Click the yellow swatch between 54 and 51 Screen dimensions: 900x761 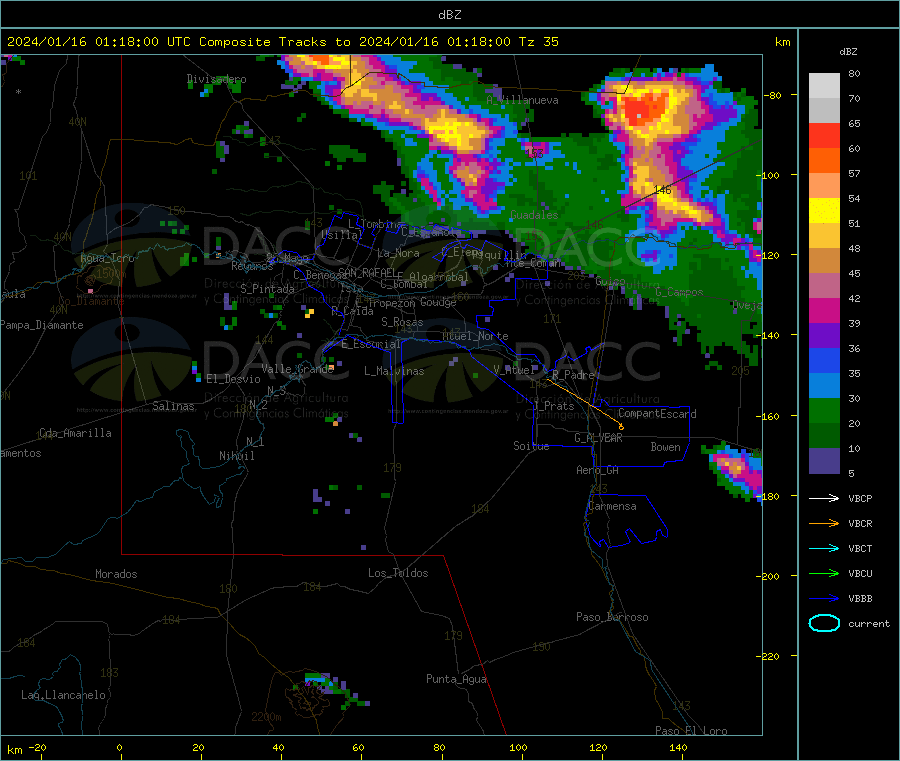tap(824, 211)
